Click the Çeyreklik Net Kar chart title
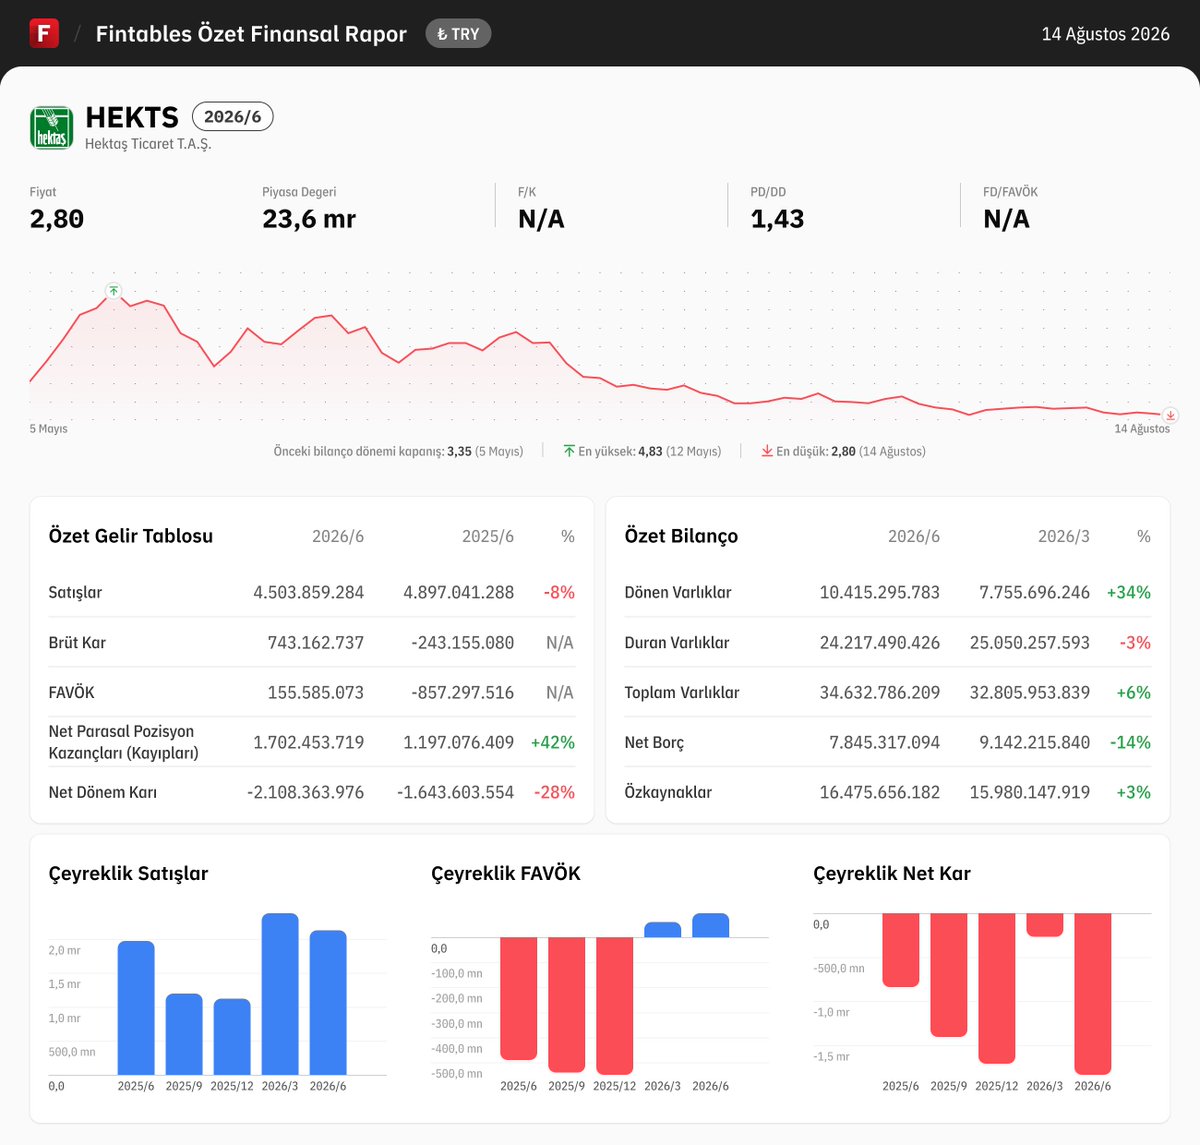The height and width of the screenshot is (1145, 1200). pos(892,873)
